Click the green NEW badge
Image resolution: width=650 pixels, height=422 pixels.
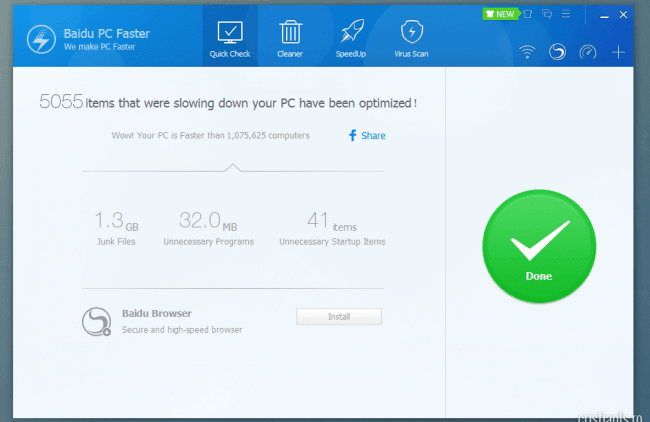click(500, 14)
